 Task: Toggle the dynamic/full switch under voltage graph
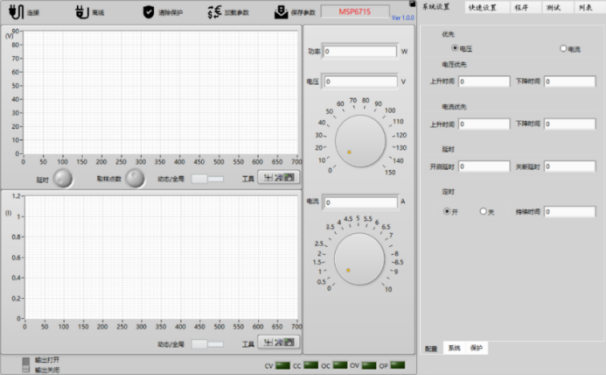pyautogui.click(x=208, y=179)
